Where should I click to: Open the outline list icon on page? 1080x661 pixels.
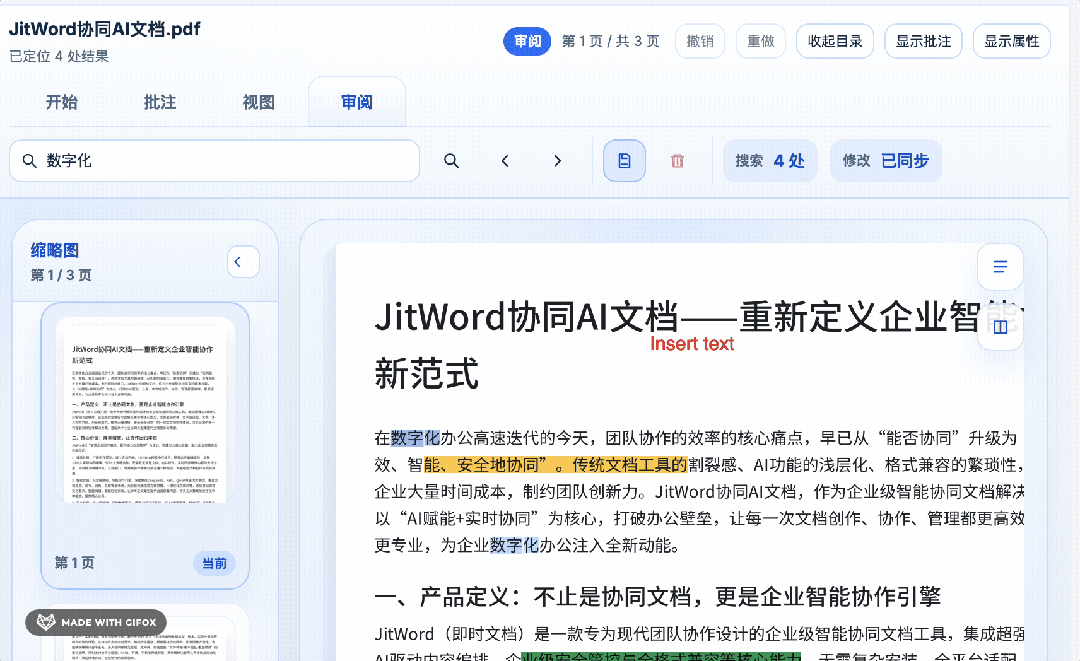1000,266
